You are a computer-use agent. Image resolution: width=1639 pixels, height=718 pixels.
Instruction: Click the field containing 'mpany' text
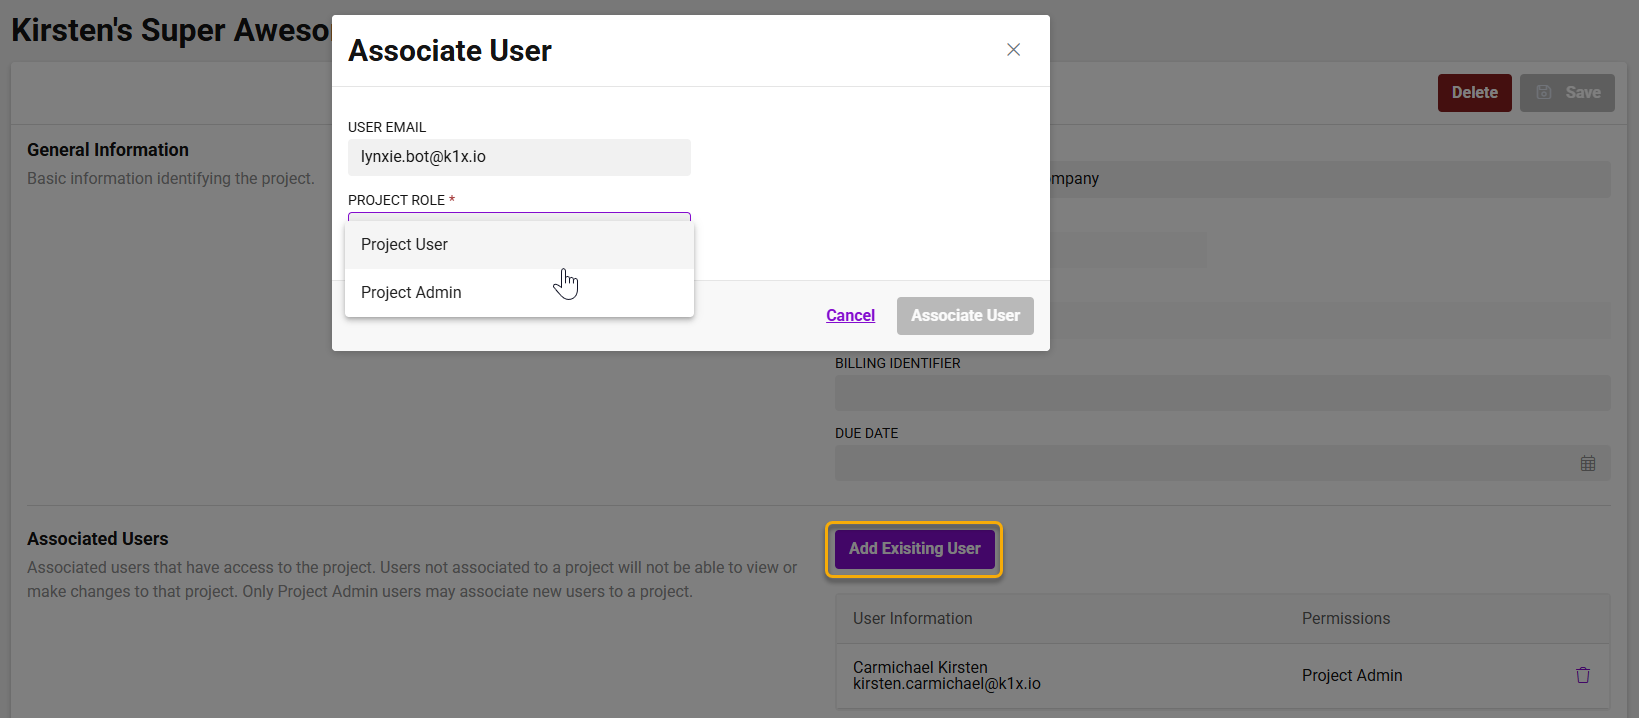click(1328, 179)
